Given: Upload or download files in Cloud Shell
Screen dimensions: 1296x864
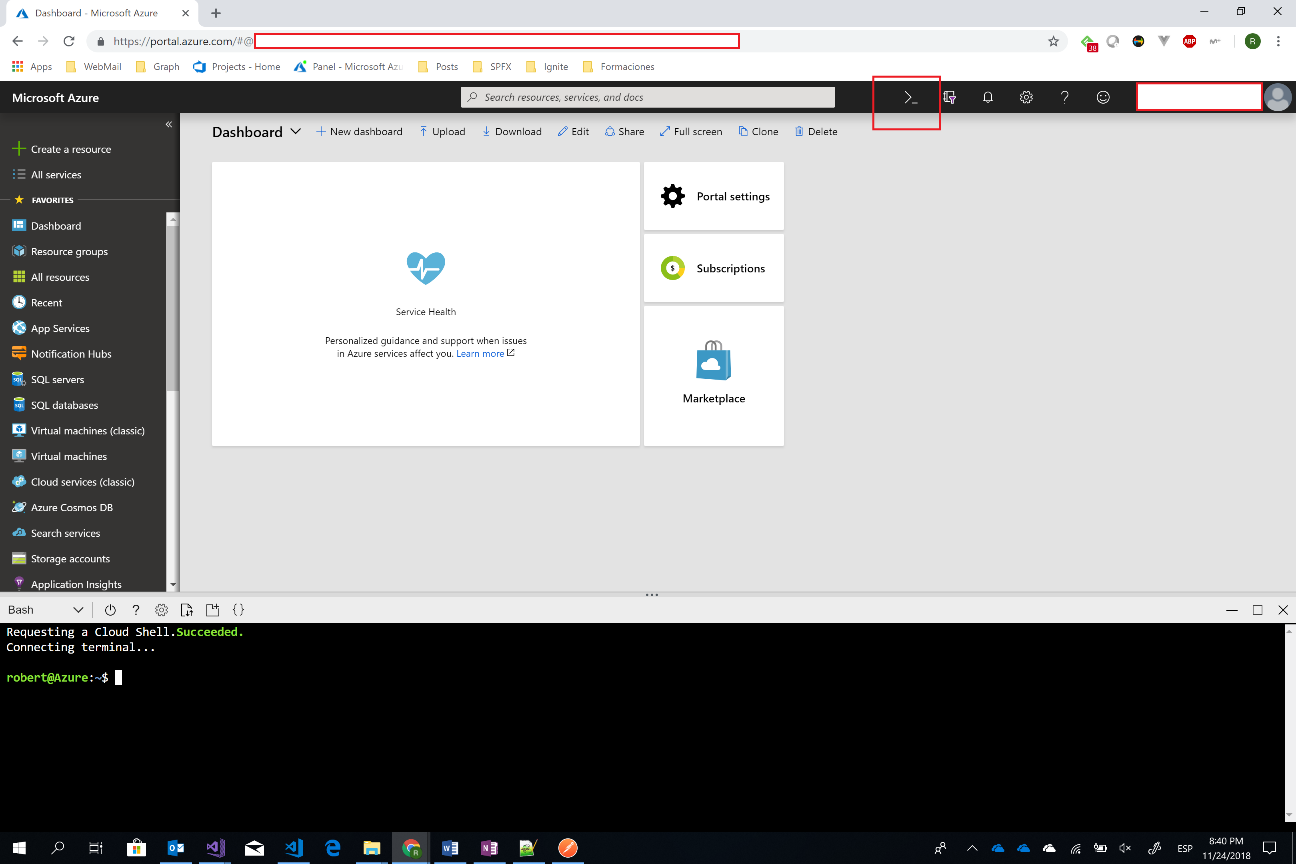Looking at the screenshot, I should tap(186, 609).
